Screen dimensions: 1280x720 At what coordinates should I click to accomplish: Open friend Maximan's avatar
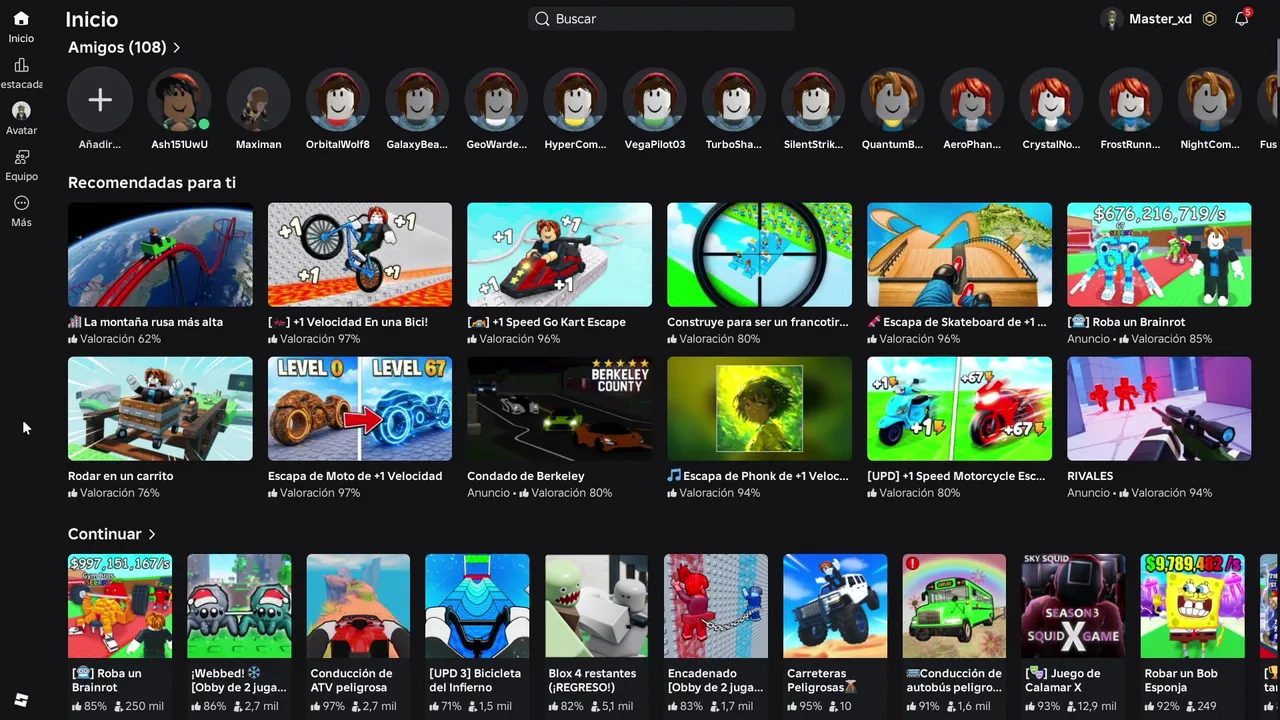tap(259, 100)
